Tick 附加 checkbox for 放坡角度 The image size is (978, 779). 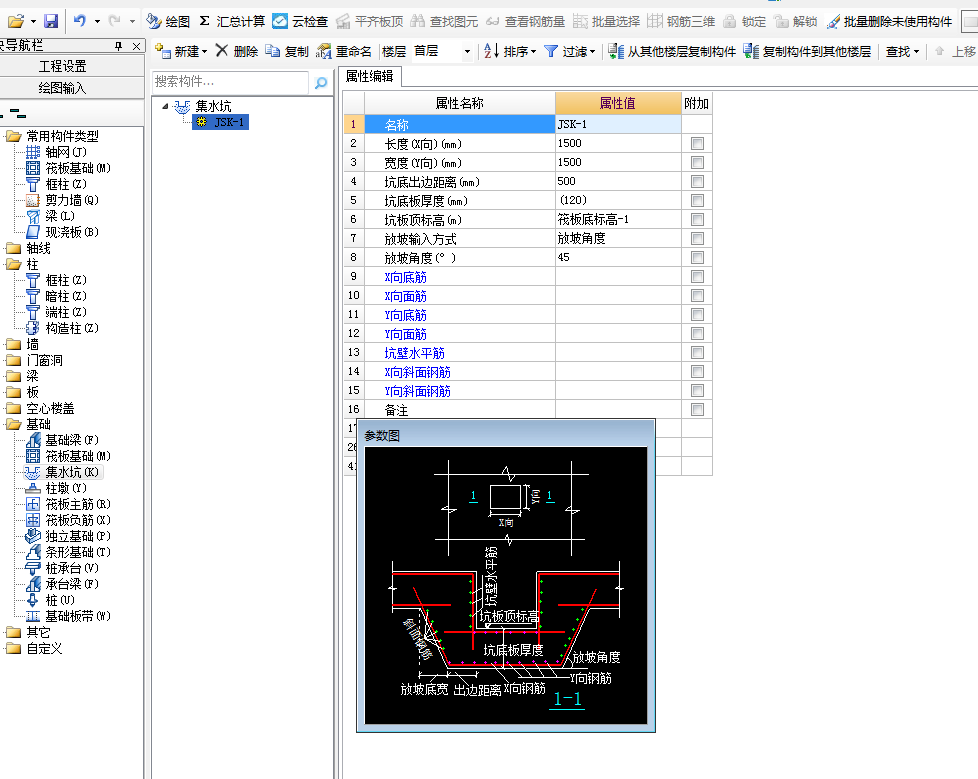pos(697,258)
